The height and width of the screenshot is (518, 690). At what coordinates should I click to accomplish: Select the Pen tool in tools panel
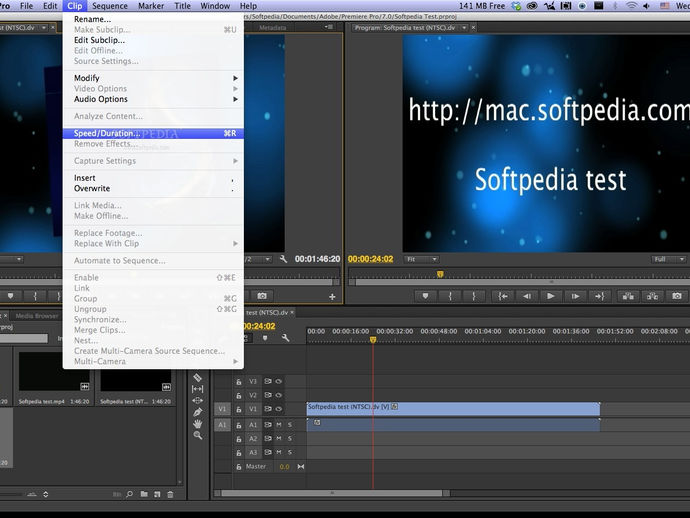[197, 411]
